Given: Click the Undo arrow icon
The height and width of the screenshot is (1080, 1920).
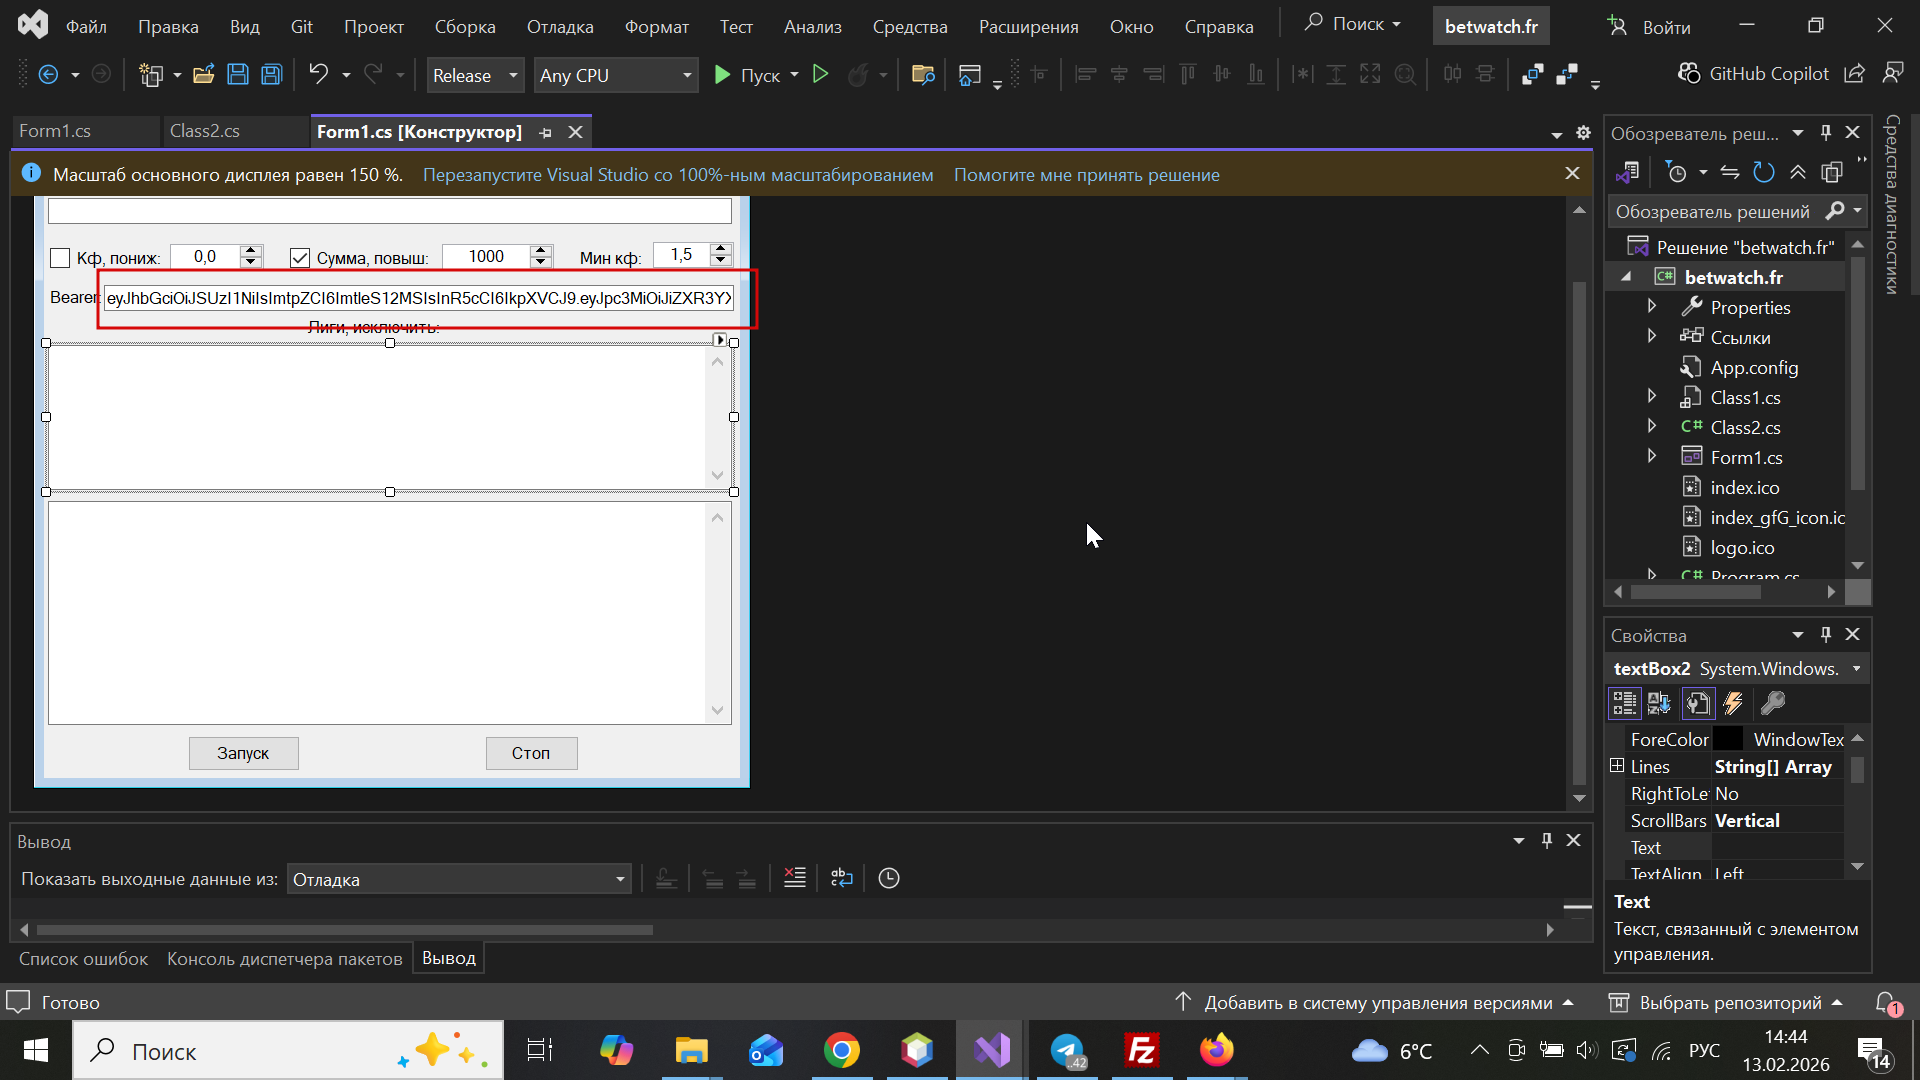Looking at the screenshot, I should tap(318, 74).
